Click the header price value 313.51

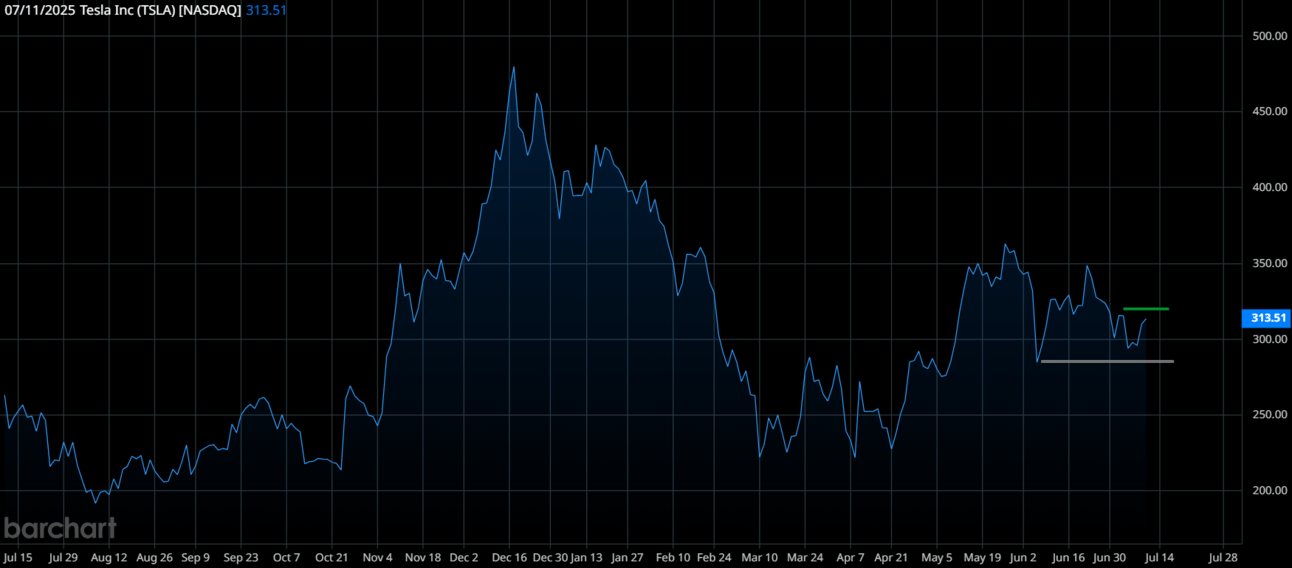coord(266,10)
